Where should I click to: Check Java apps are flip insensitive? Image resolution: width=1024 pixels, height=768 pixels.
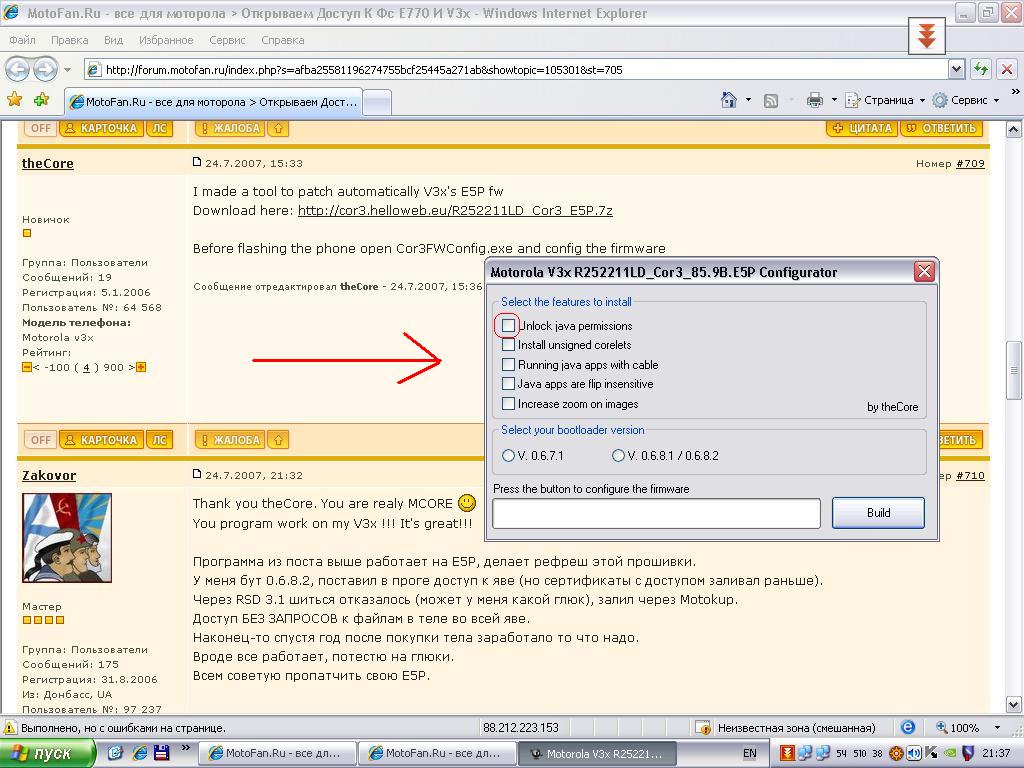pos(508,383)
